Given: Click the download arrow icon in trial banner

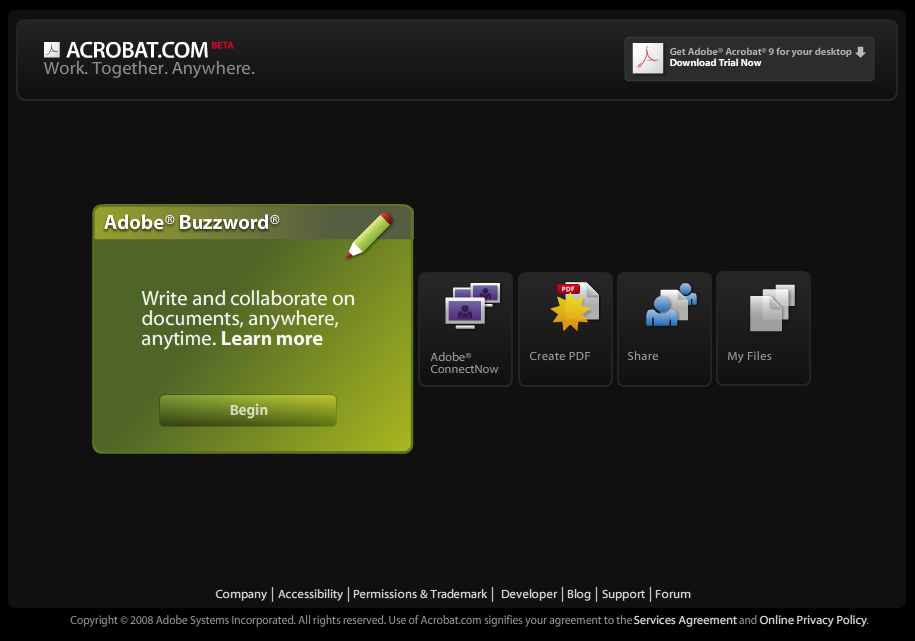Looking at the screenshot, I should point(860,52).
